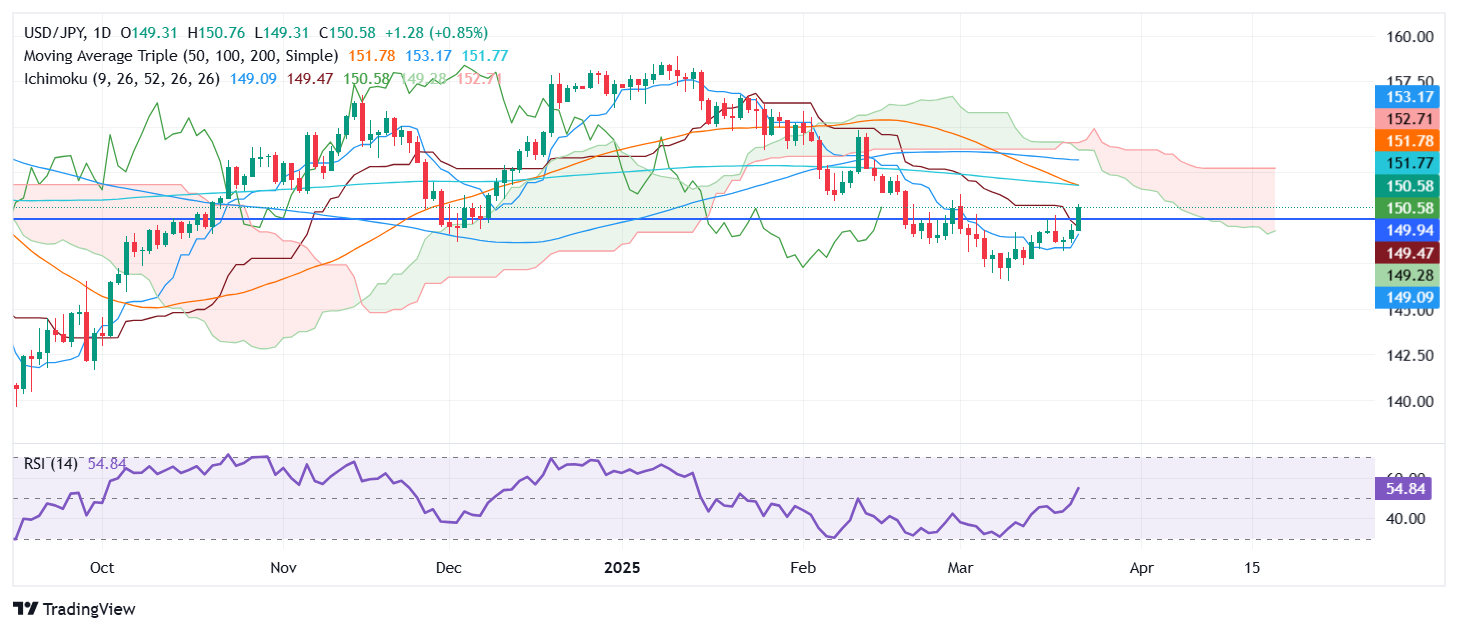
Task: Click the pink 152.71 price axis tag
Action: coord(1406,119)
